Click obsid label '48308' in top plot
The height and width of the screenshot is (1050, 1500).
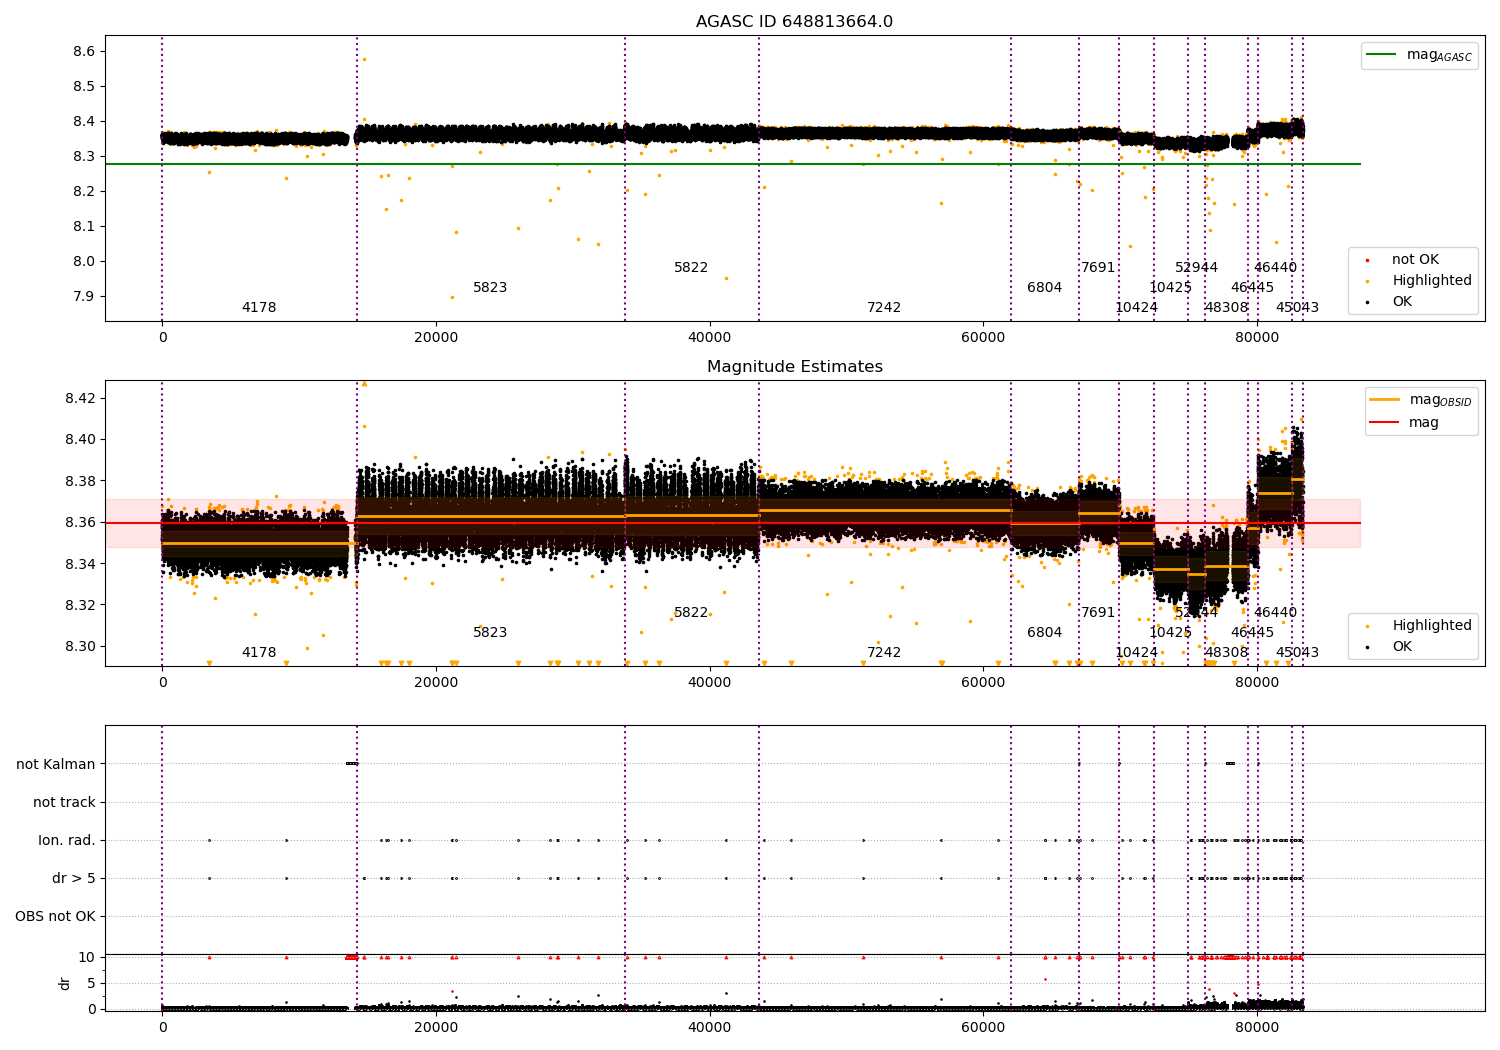click(1227, 308)
